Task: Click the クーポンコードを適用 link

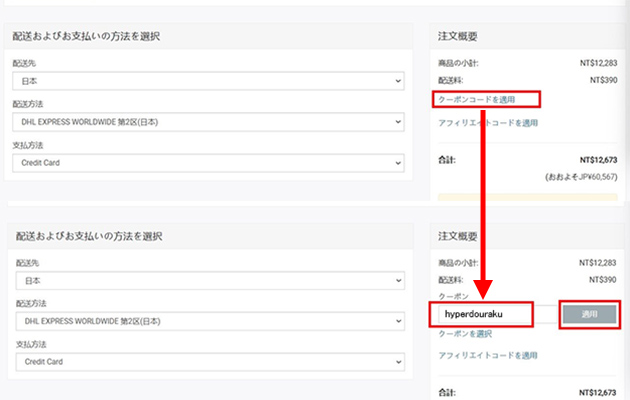Action: tap(486, 99)
